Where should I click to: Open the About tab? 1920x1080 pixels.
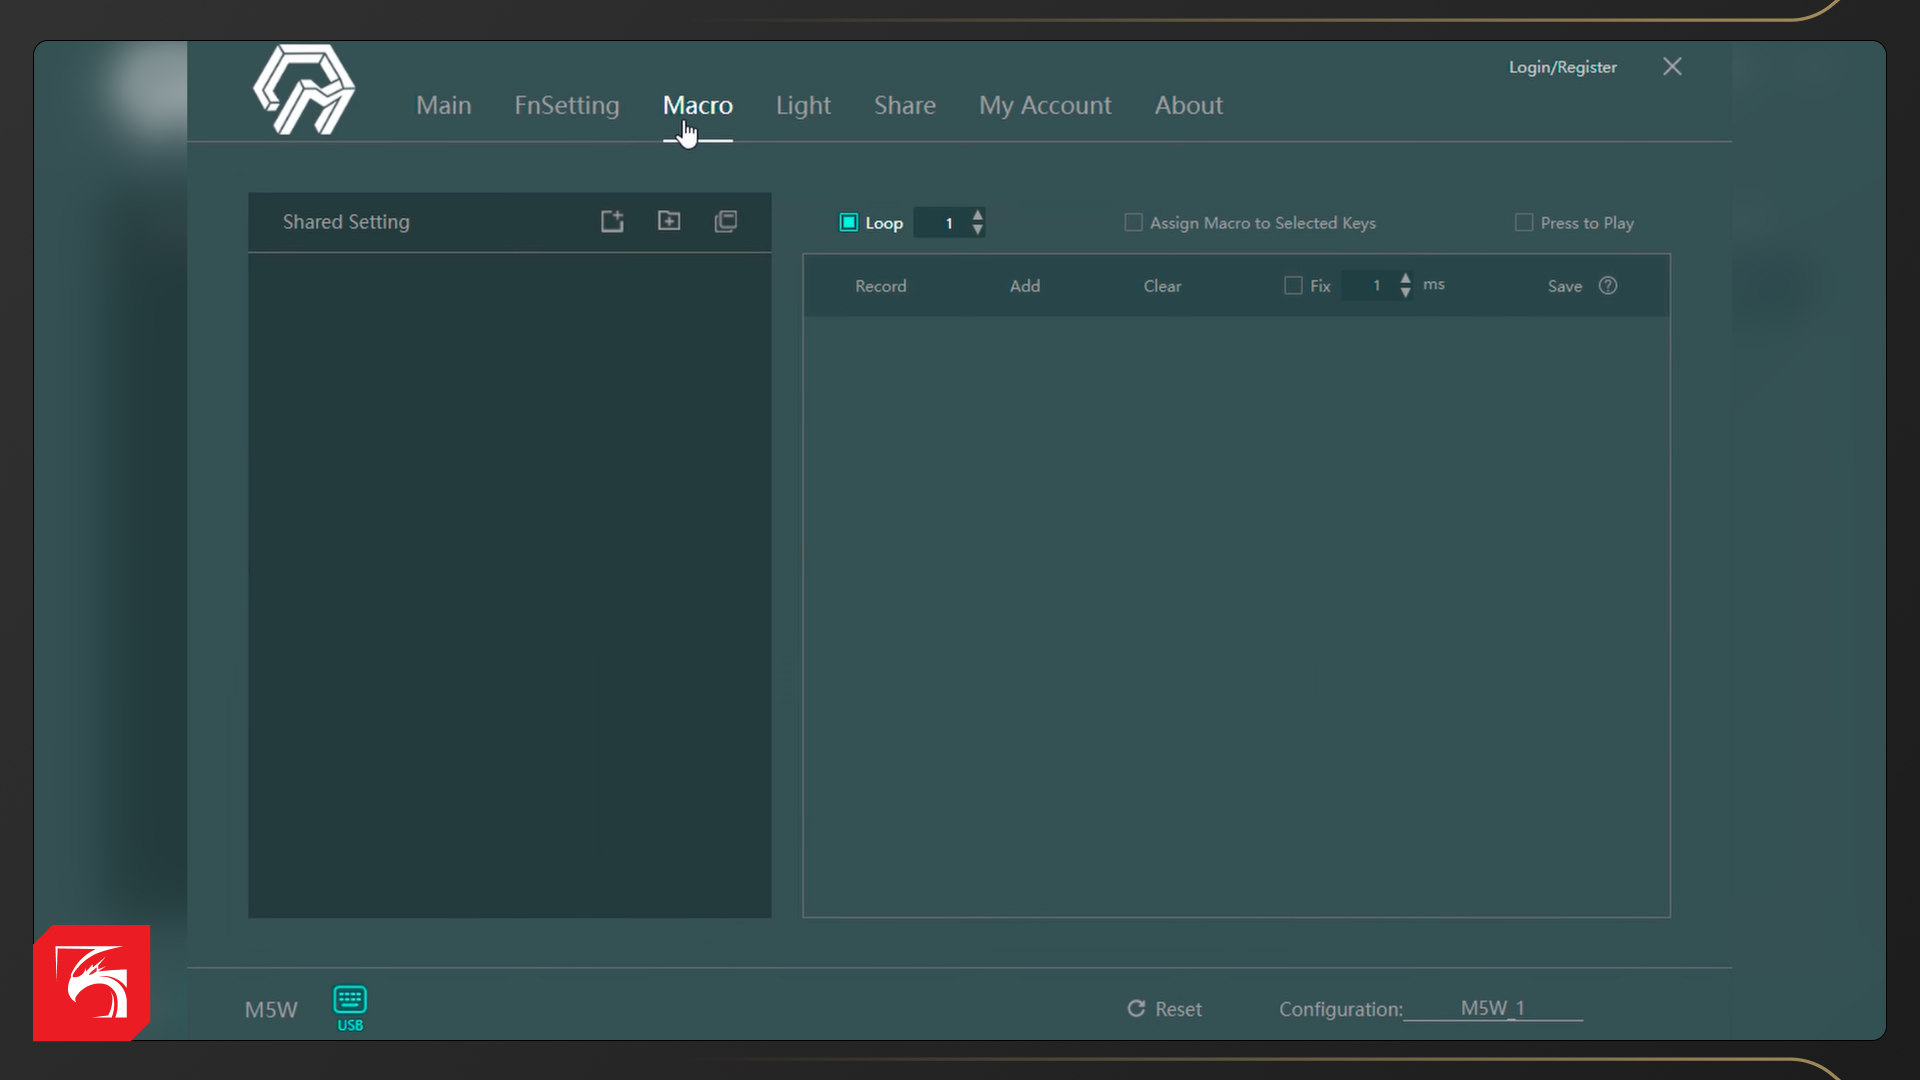pos(1189,105)
